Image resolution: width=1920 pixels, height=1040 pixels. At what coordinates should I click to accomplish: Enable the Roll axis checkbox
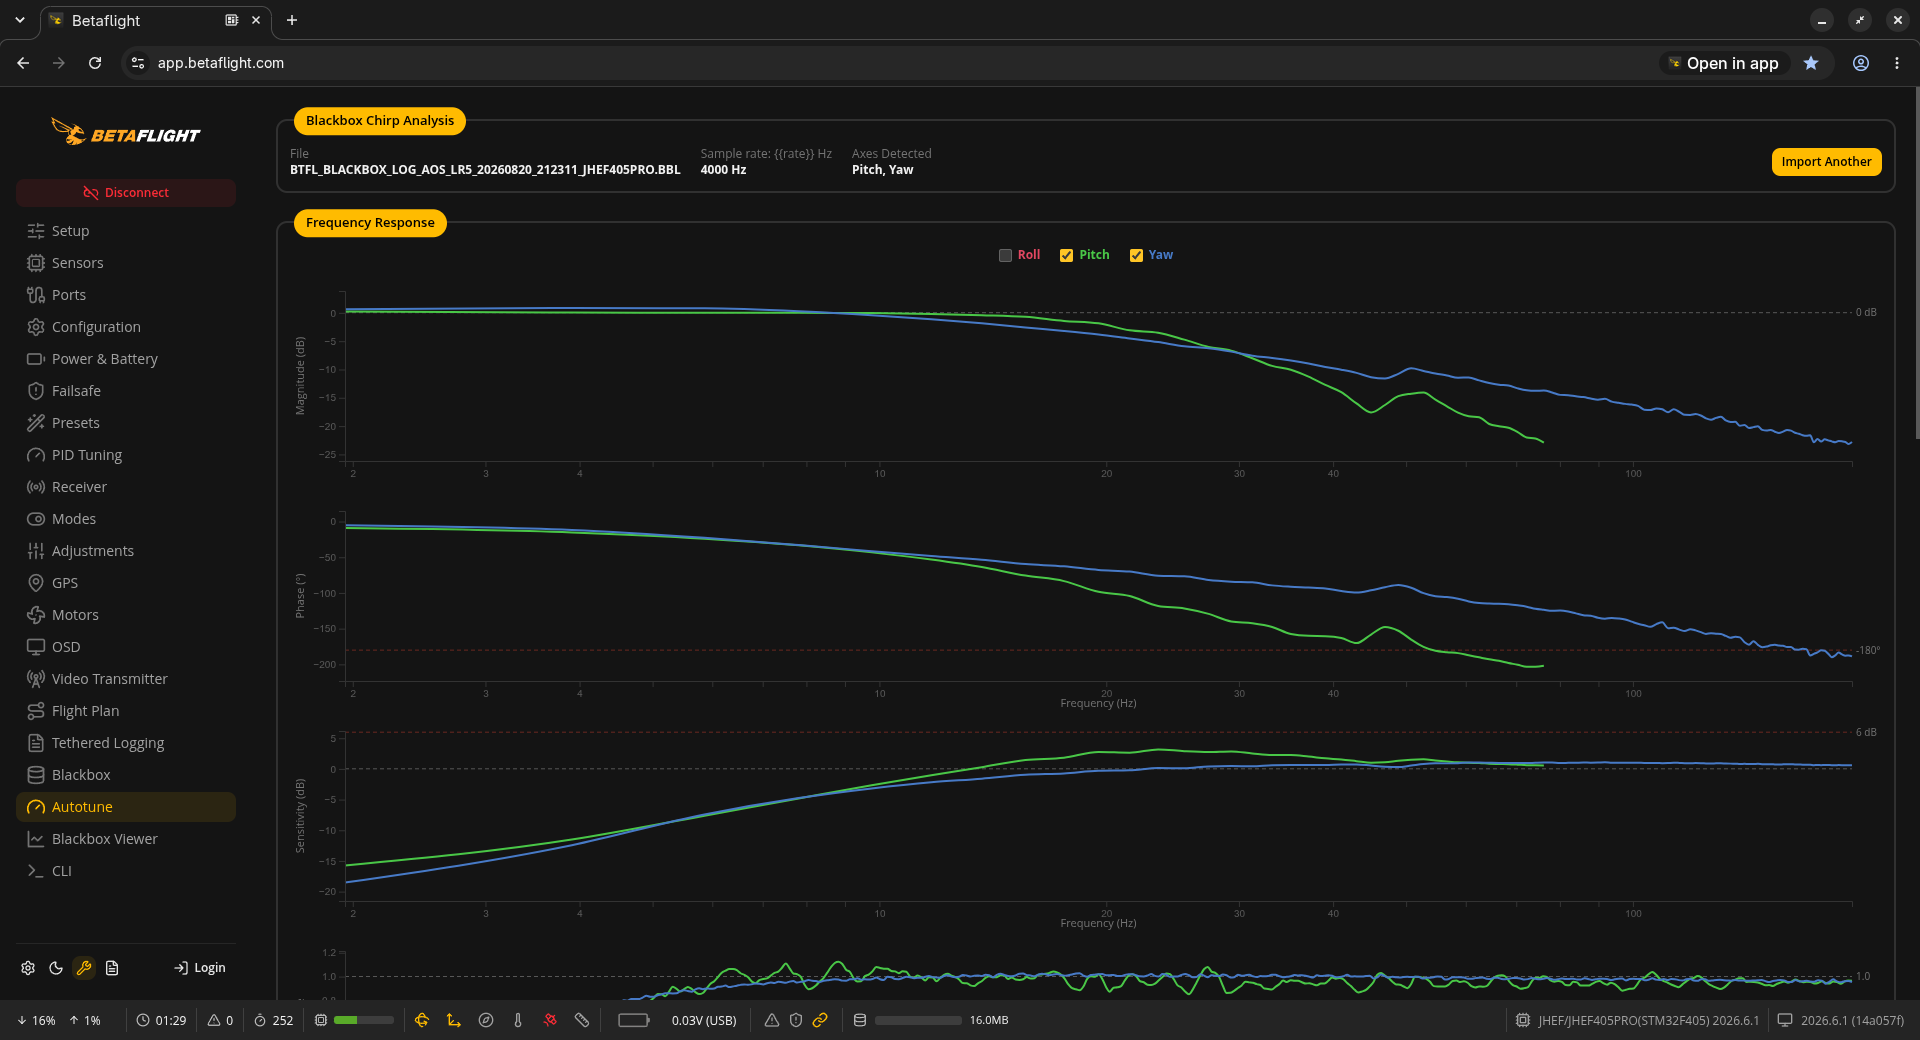tap(1005, 255)
